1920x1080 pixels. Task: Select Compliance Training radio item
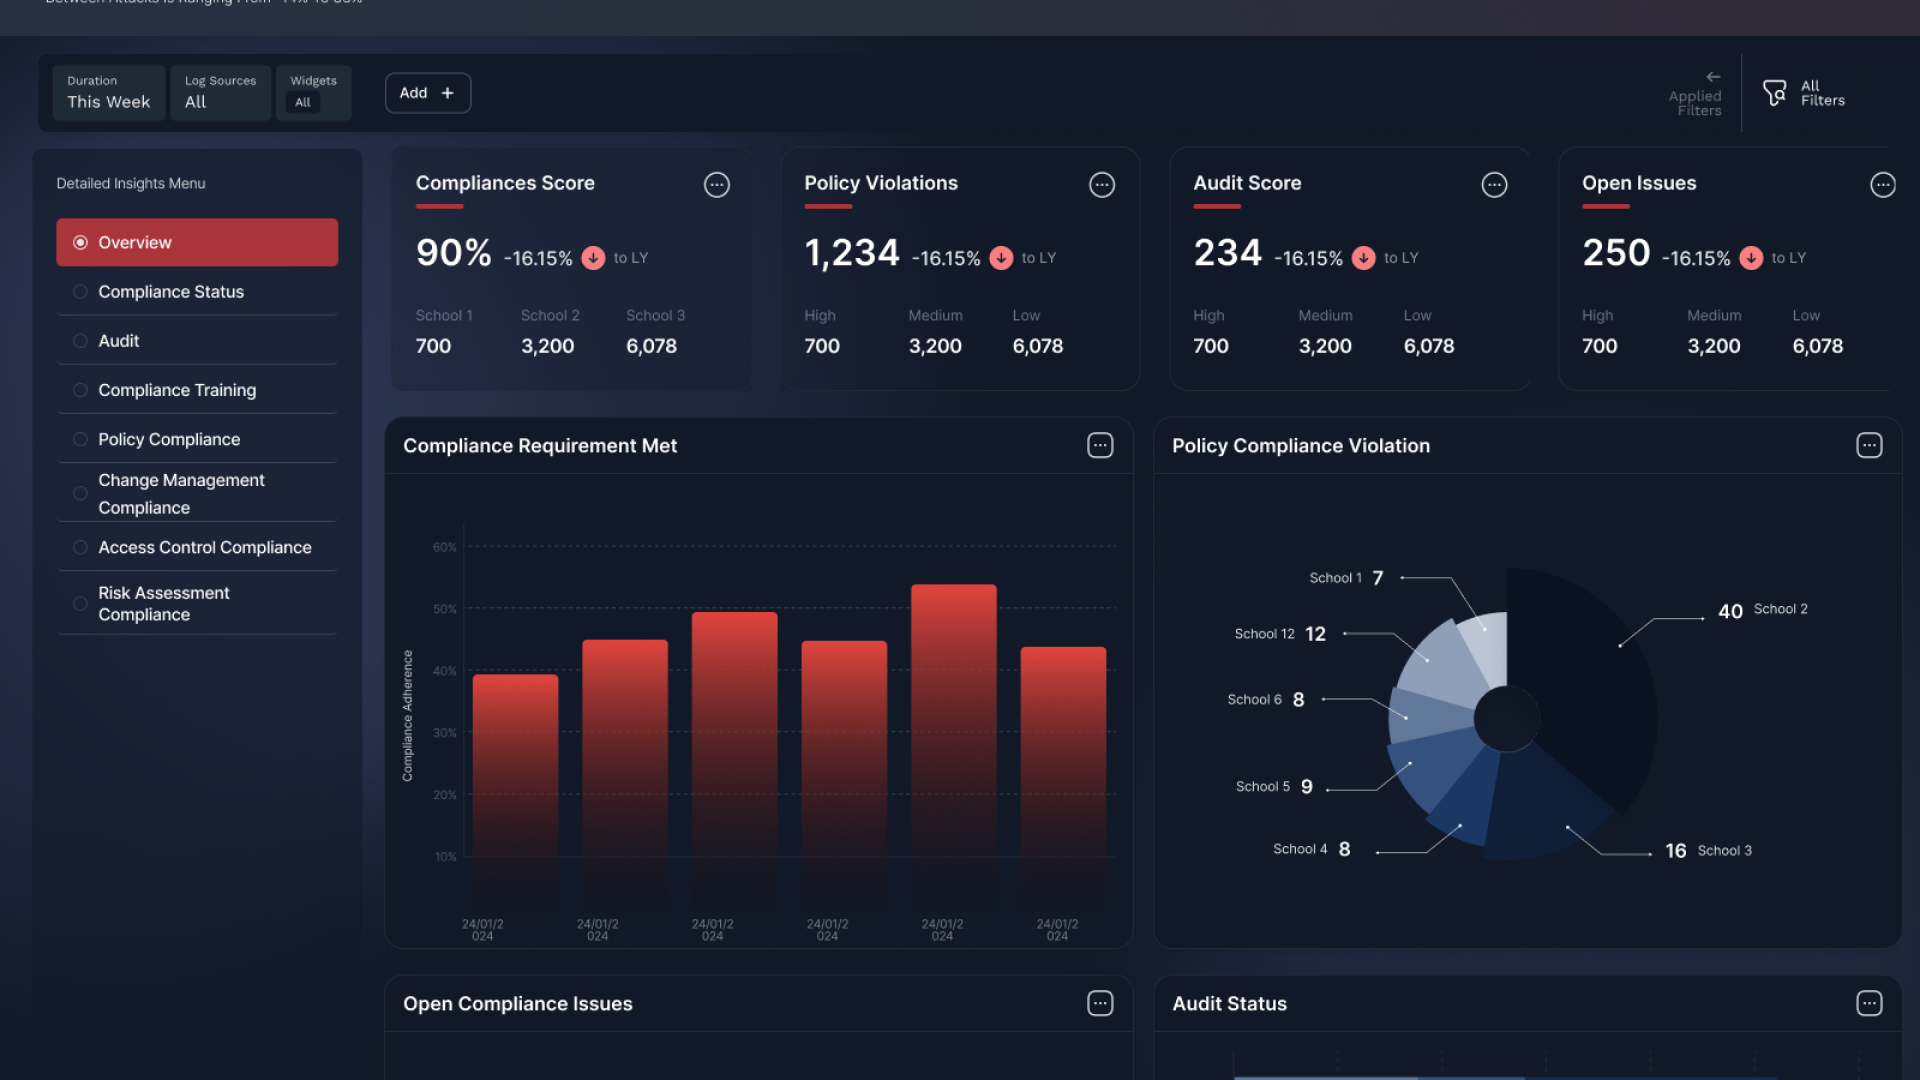point(81,390)
